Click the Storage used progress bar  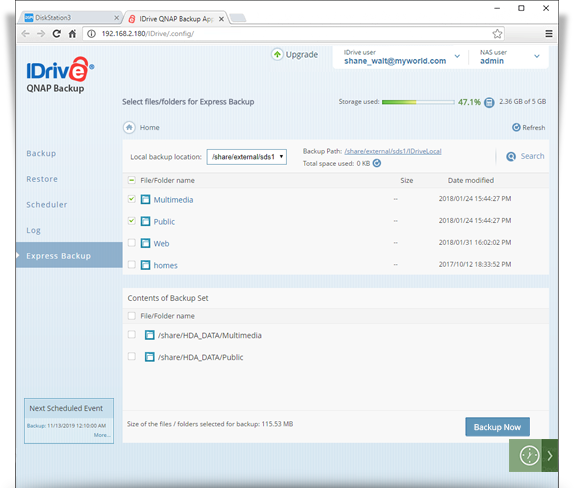point(418,102)
